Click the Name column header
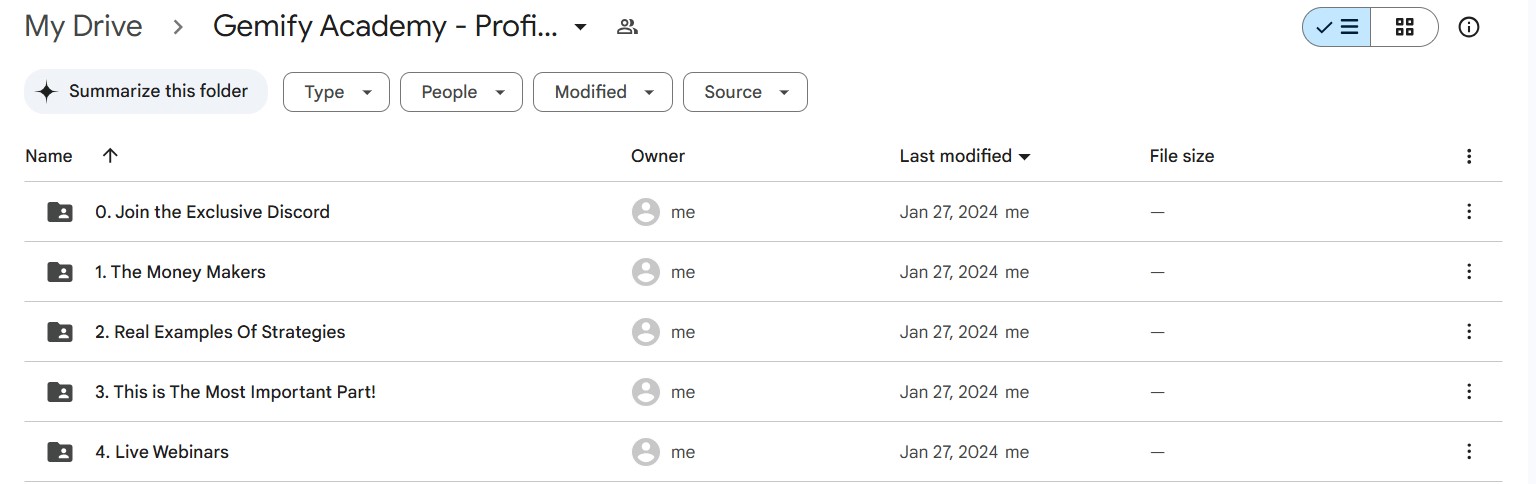Screen dimensions: 1536x484 49,156
